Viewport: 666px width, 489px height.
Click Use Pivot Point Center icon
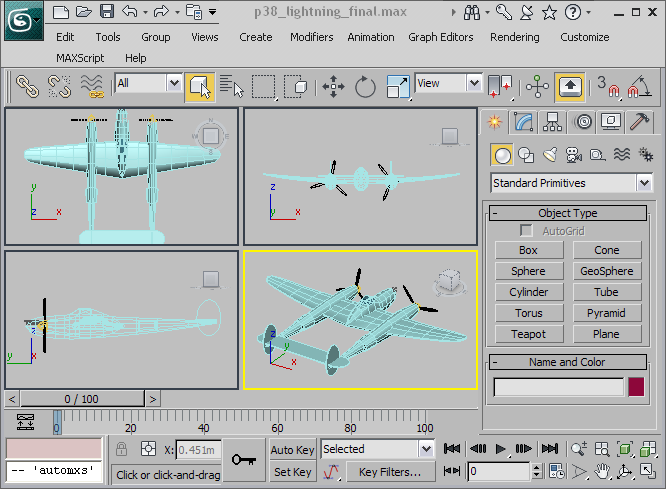pyautogui.click(x=500, y=87)
